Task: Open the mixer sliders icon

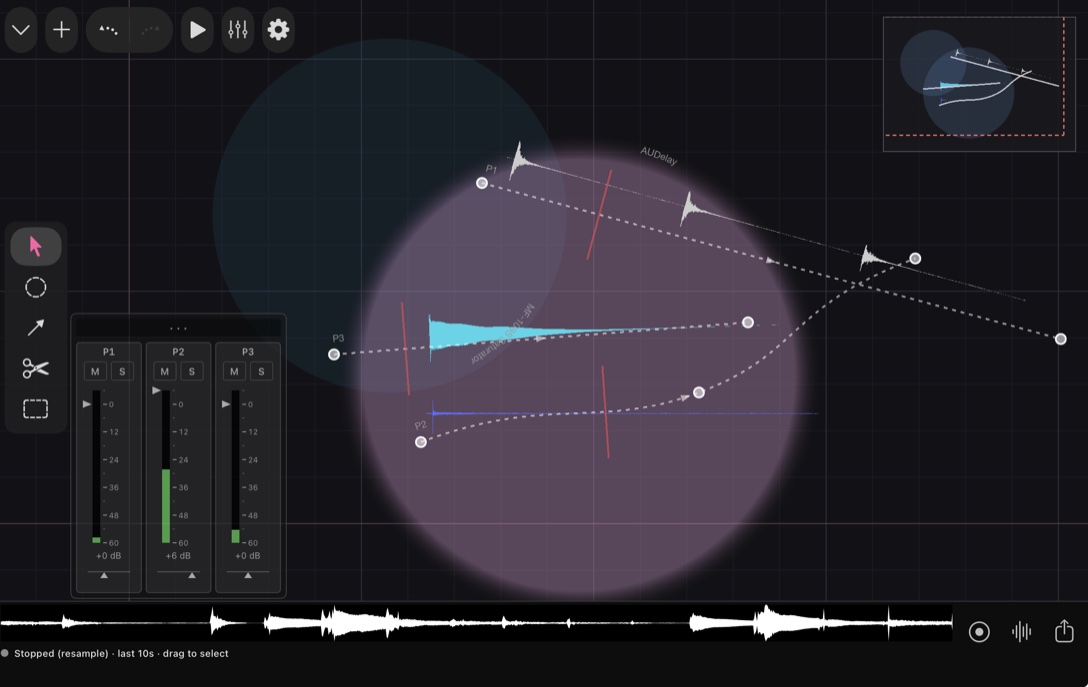Action: tap(237, 30)
